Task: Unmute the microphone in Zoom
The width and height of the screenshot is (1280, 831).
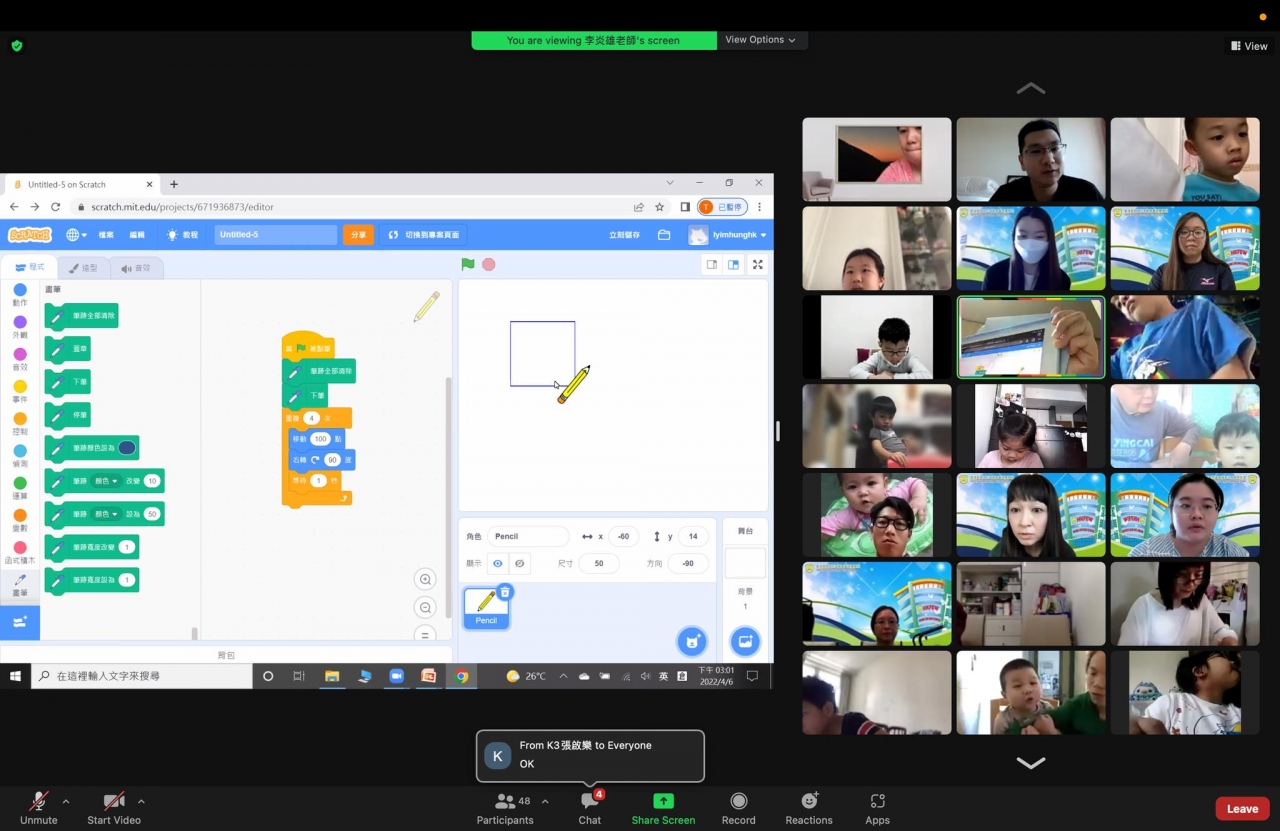Action: 38,808
